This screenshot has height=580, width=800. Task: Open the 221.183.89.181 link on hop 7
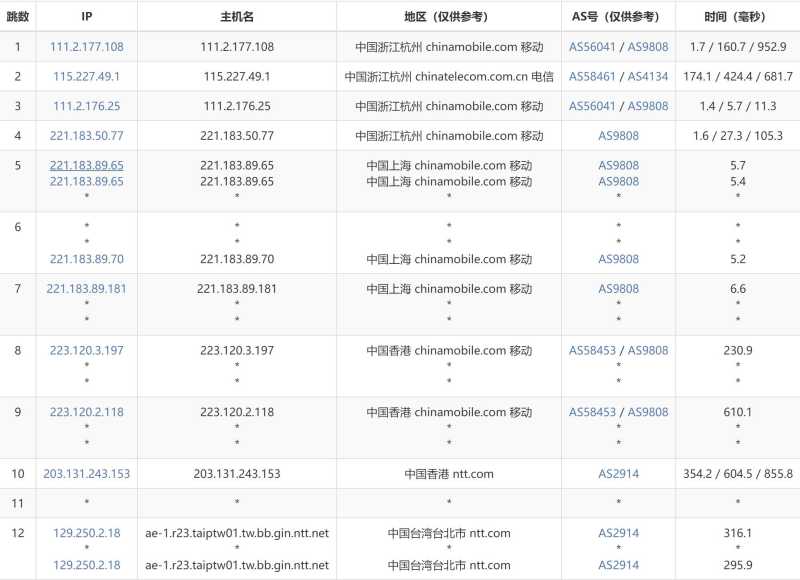point(86,288)
